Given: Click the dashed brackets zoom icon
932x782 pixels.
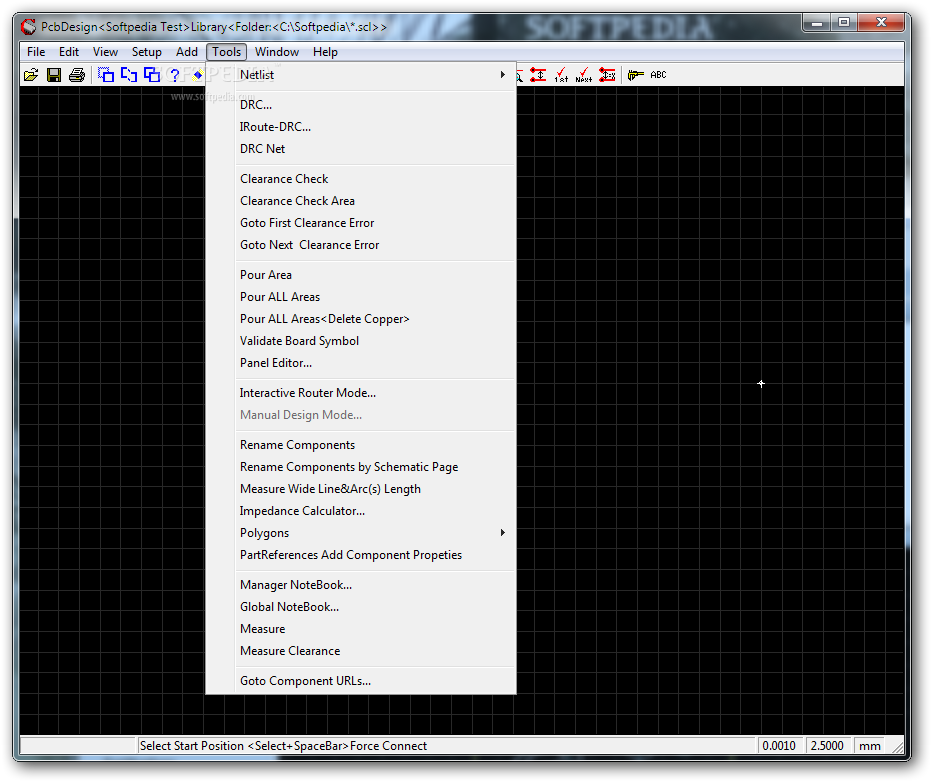Looking at the screenshot, I should pyautogui.click(x=129, y=75).
